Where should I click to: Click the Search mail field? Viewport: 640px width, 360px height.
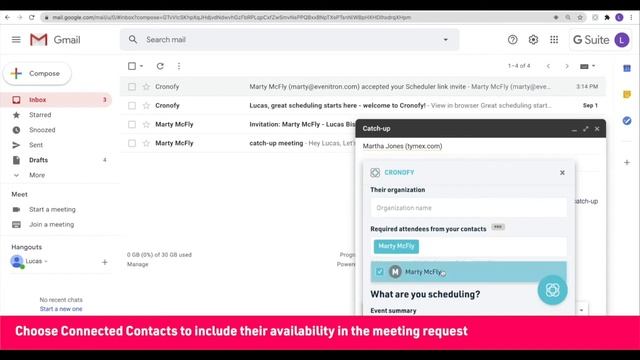pyautogui.click(x=289, y=40)
